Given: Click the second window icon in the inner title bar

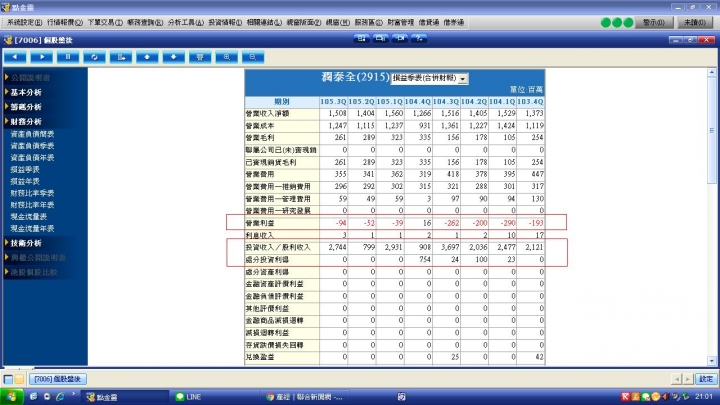Looking at the screenshot, I should coord(381,39).
